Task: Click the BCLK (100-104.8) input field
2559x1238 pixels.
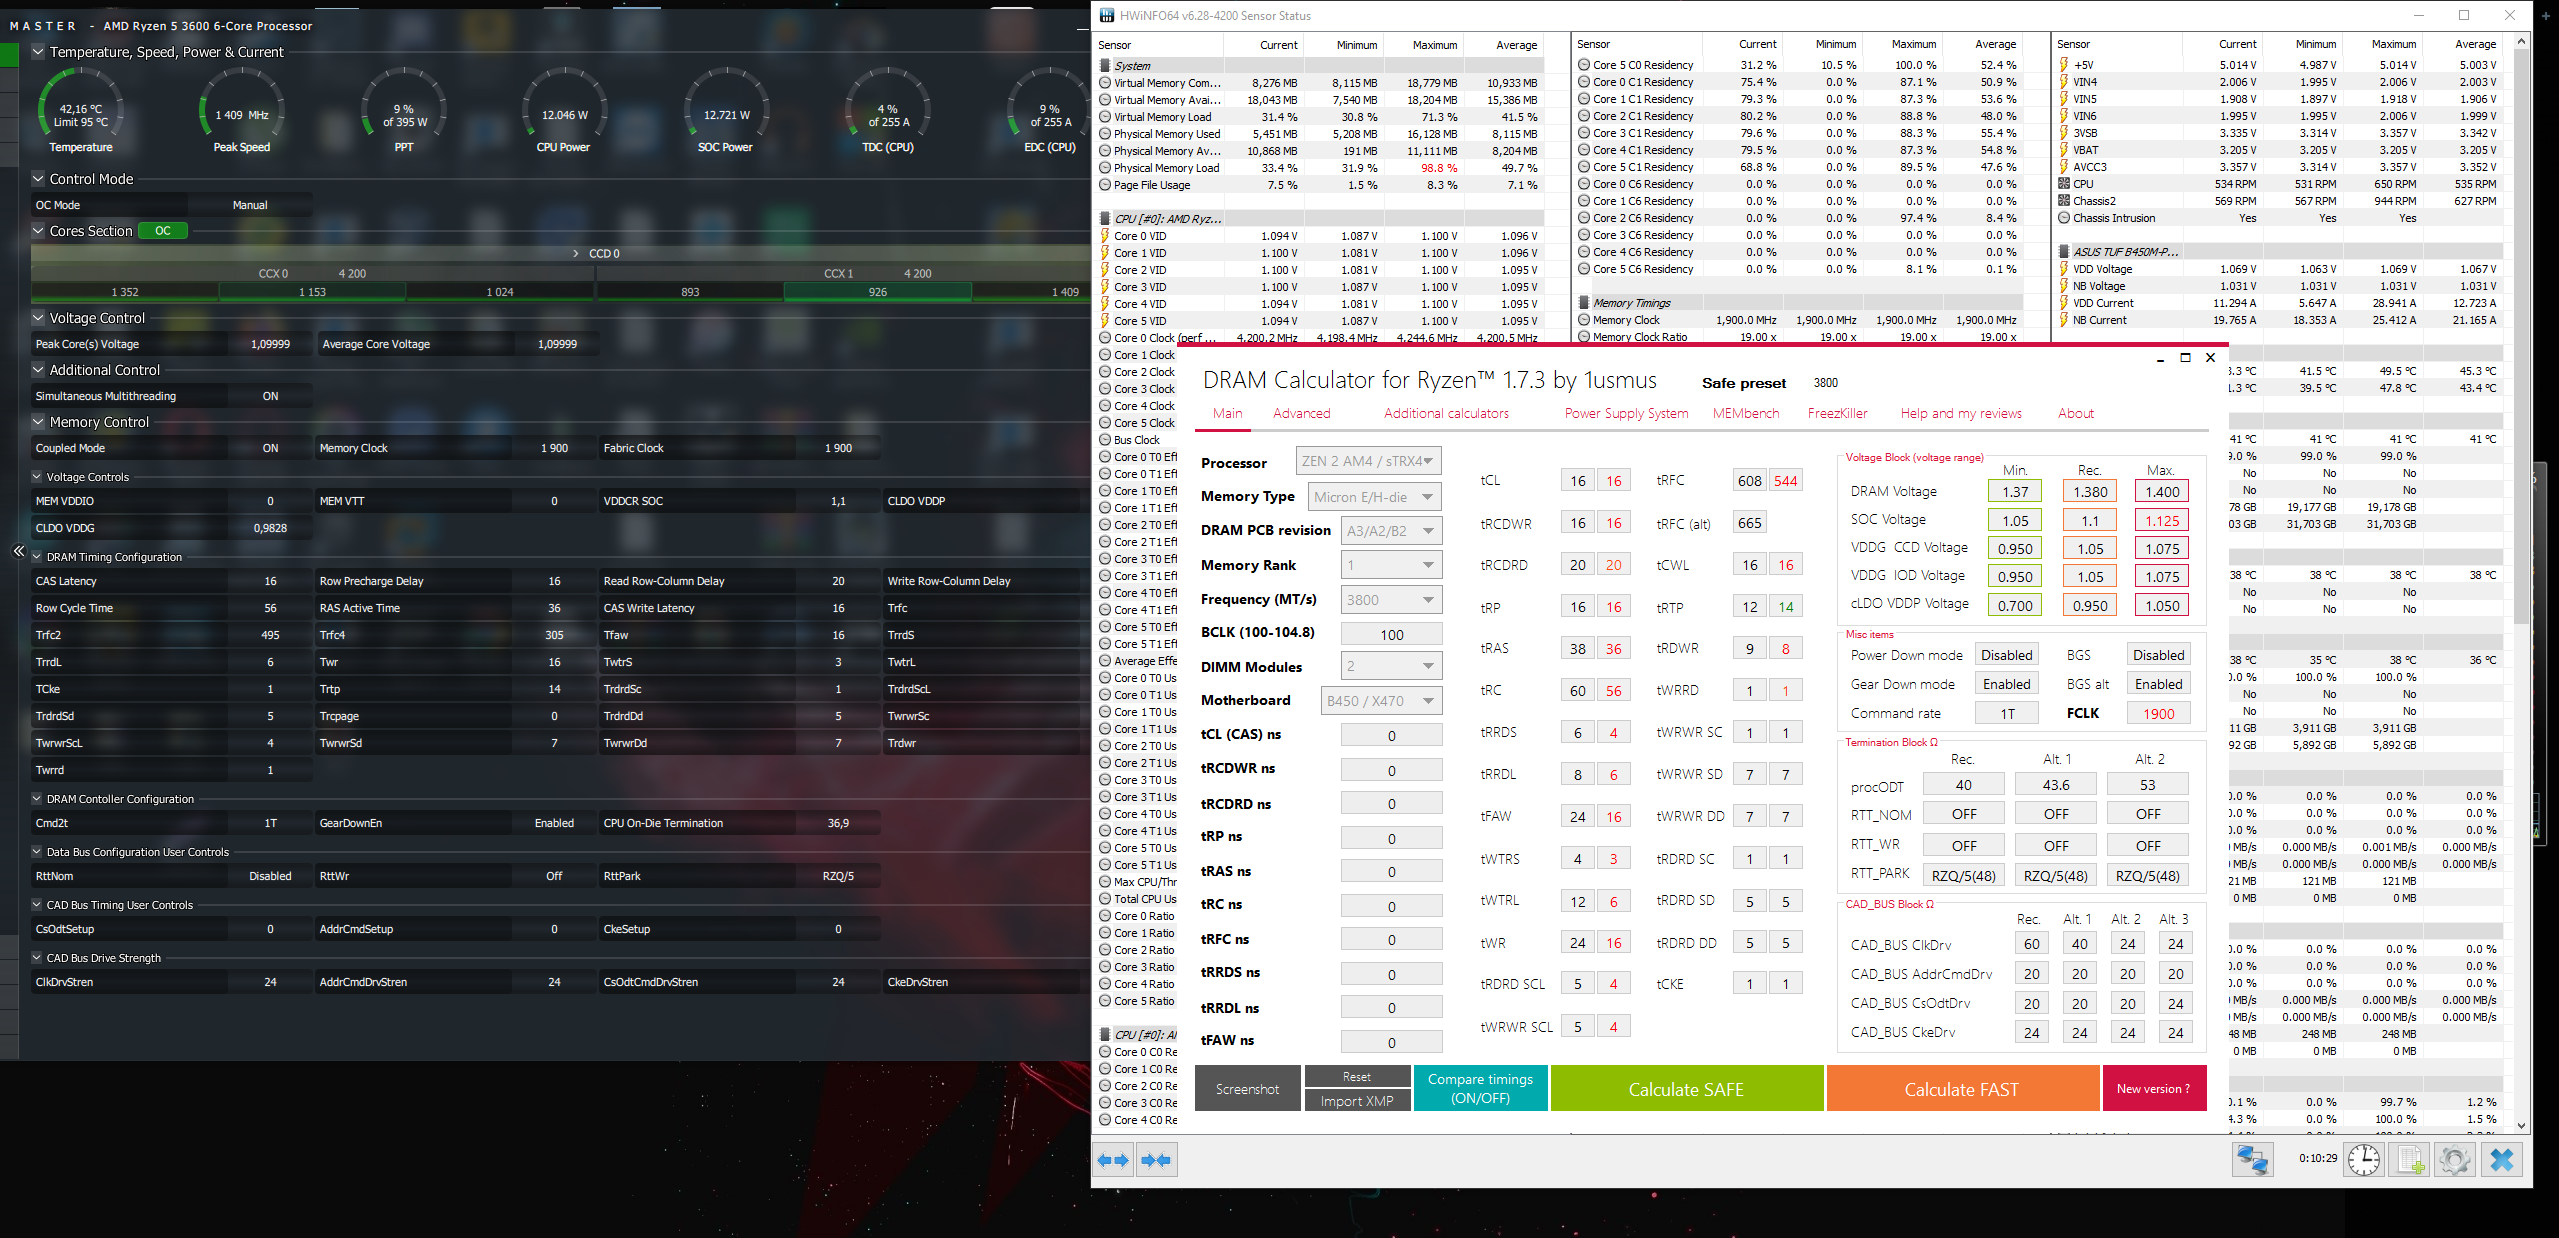Action: (1390, 635)
